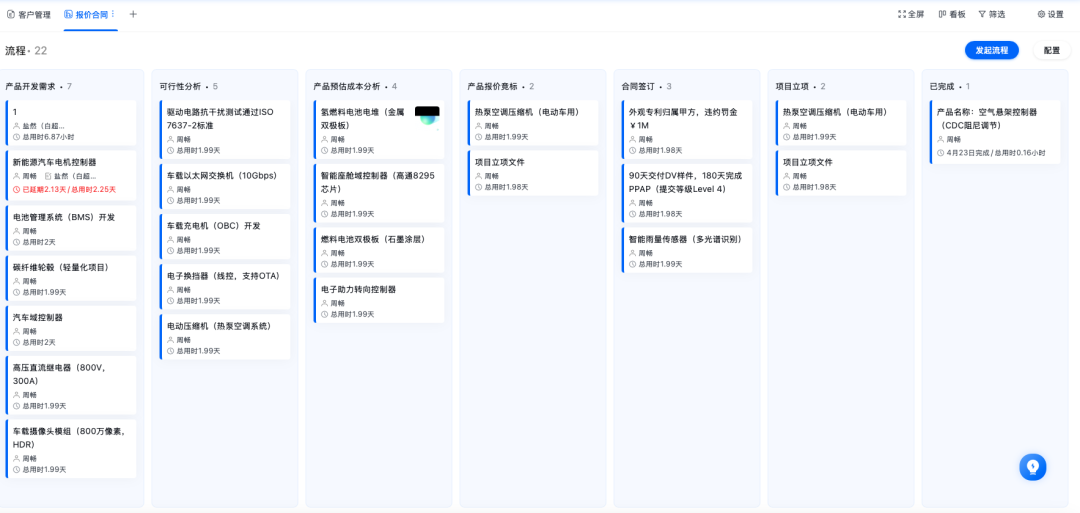The height and width of the screenshot is (513, 1080).
Task: Click 周畅 on 电子助力转向控制器 card
Action: [338, 303]
